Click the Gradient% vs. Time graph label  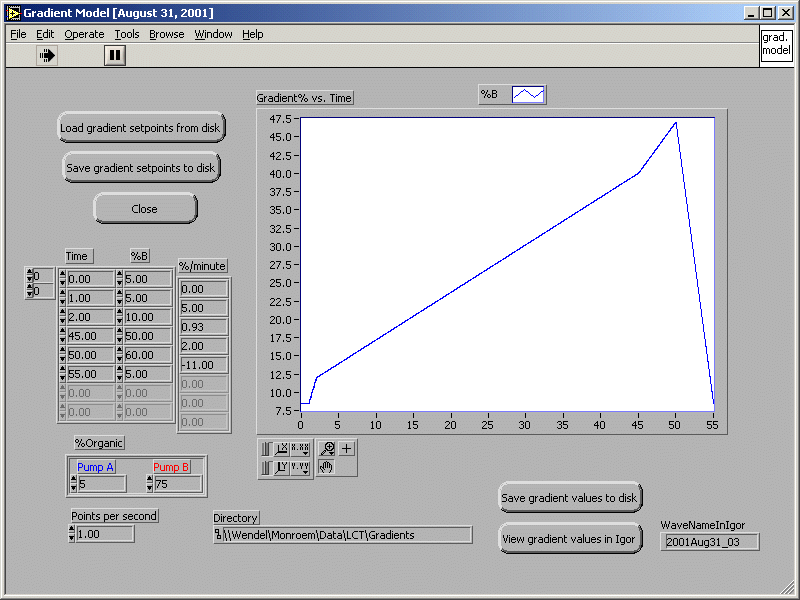304,98
